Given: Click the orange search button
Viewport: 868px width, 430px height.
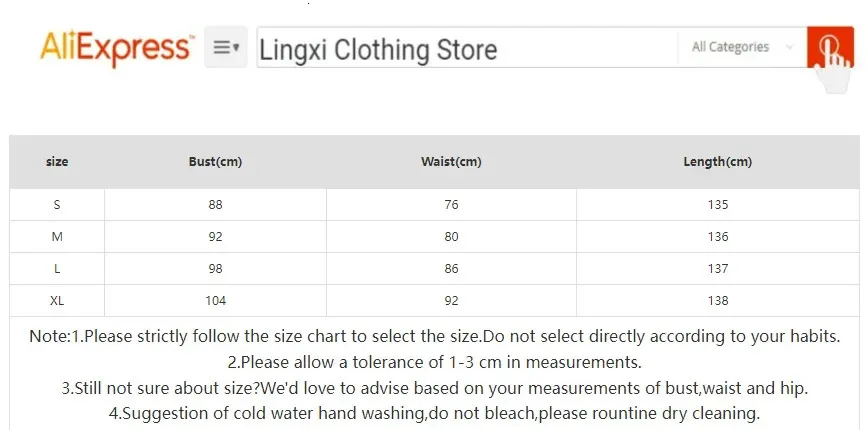Looking at the screenshot, I should 830,46.
